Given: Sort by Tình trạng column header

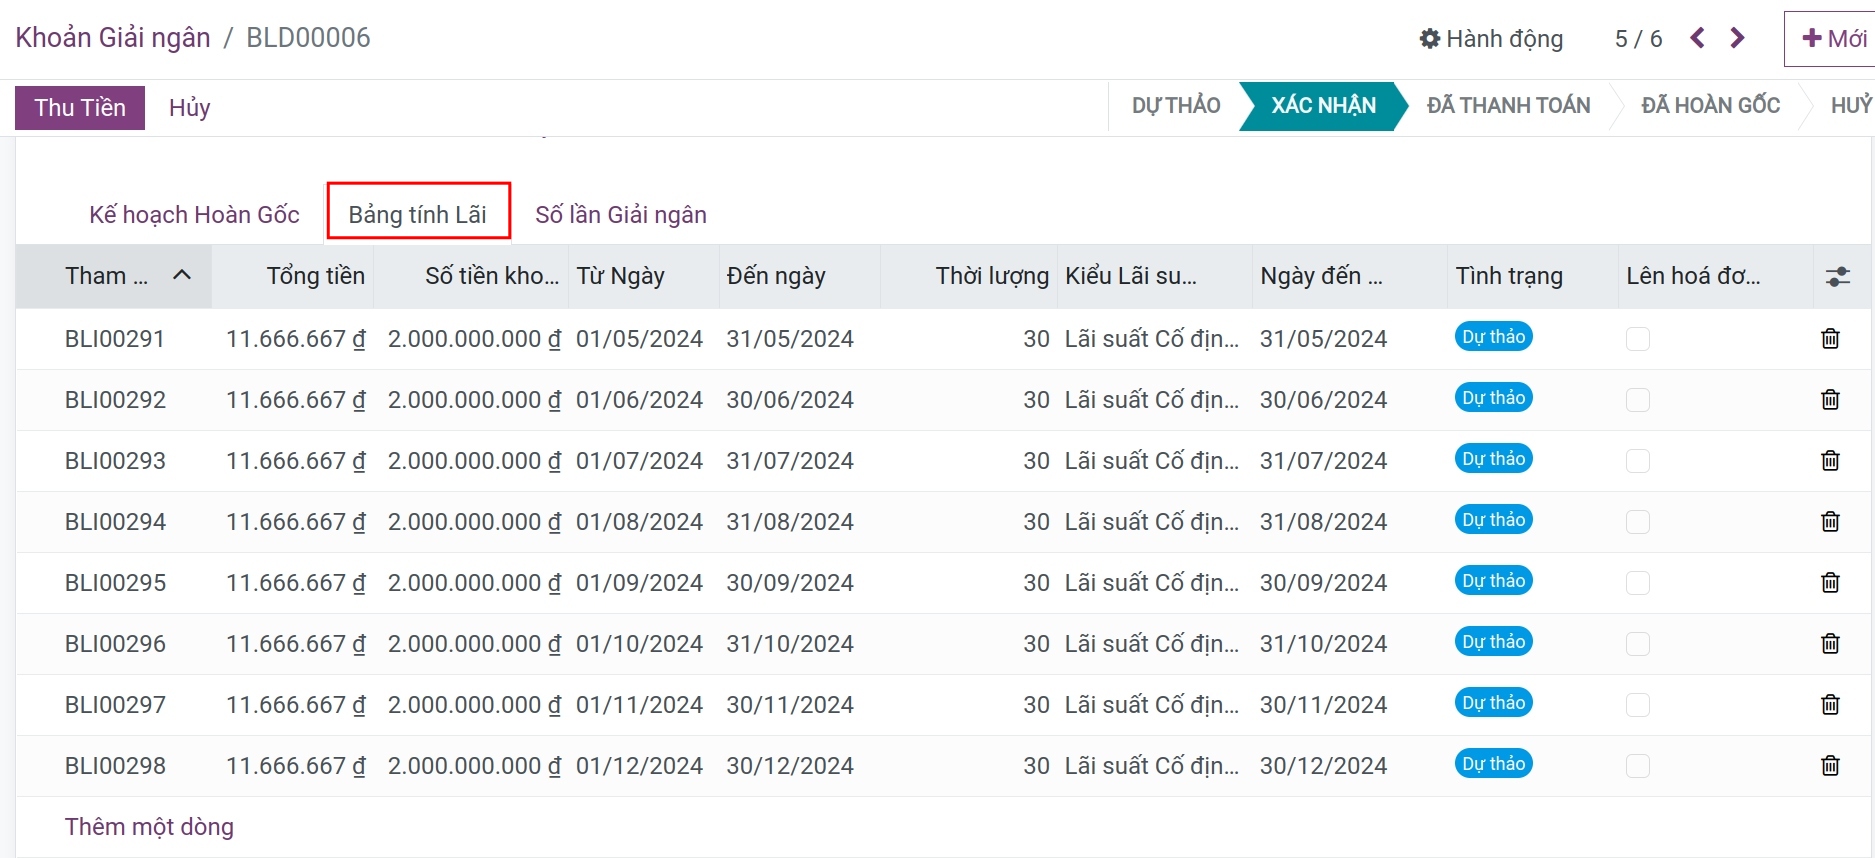Looking at the screenshot, I should [x=1532, y=276].
